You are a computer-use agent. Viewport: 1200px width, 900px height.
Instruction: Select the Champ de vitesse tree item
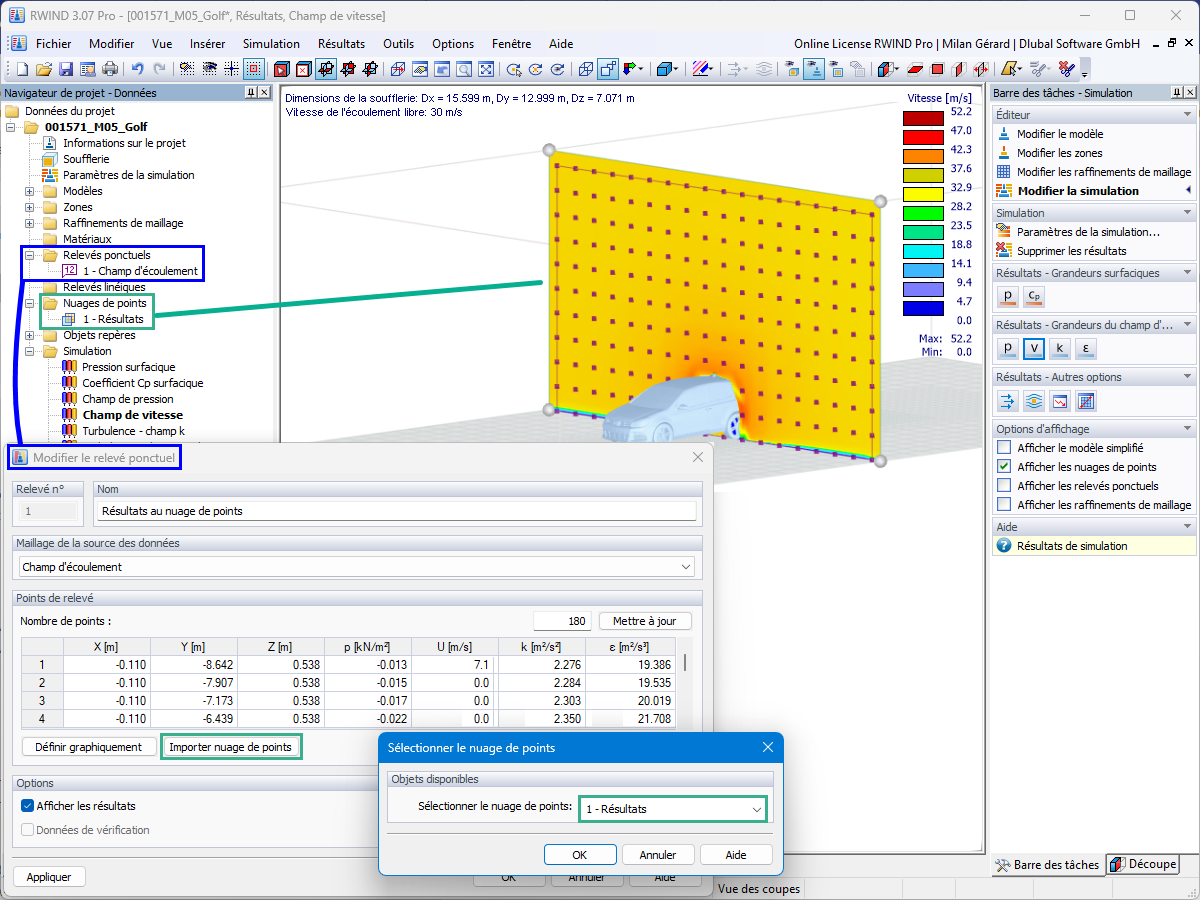pos(132,415)
